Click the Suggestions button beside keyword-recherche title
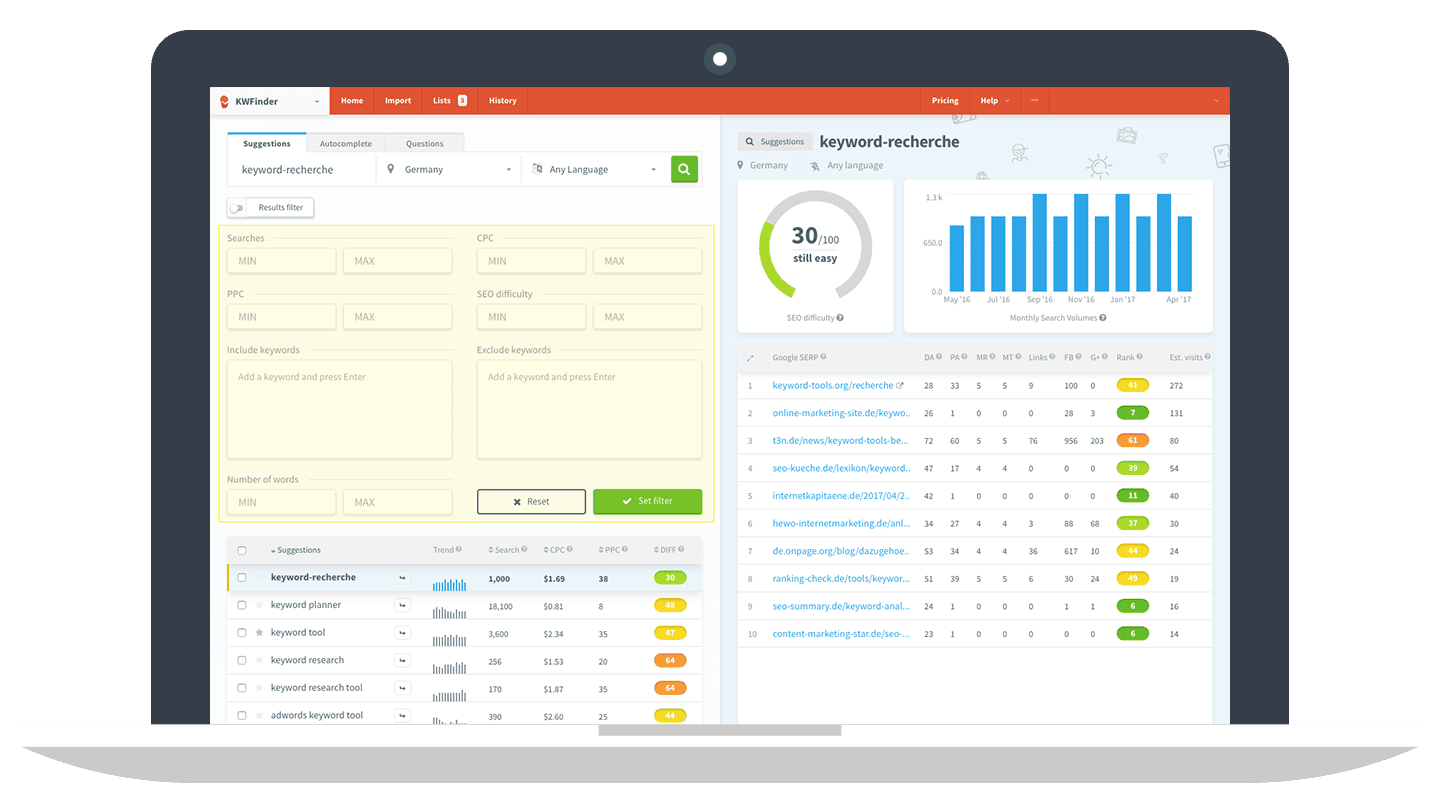1440x812 pixels. click(x=775, y=142)
